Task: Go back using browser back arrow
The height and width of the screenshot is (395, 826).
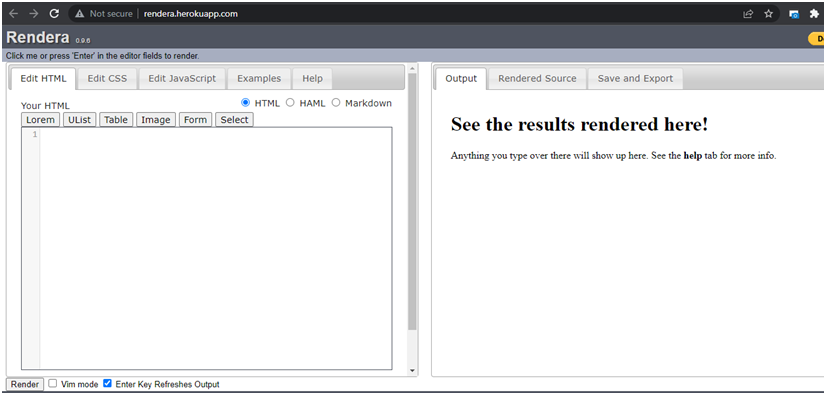Action: coord(14,14)
